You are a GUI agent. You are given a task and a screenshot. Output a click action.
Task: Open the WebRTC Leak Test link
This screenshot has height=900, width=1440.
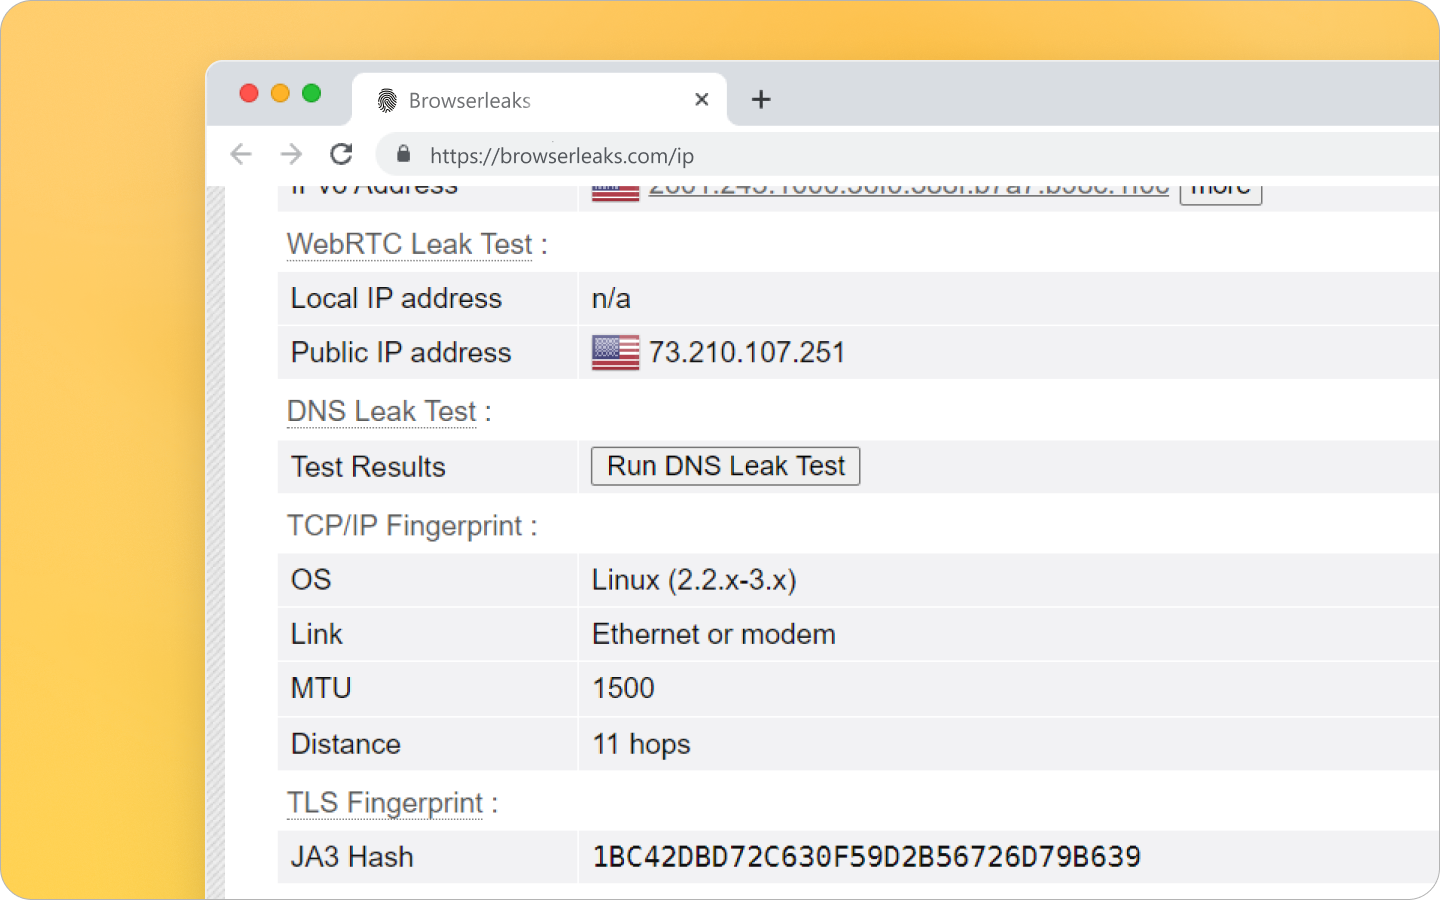click(x=409, y=244)
